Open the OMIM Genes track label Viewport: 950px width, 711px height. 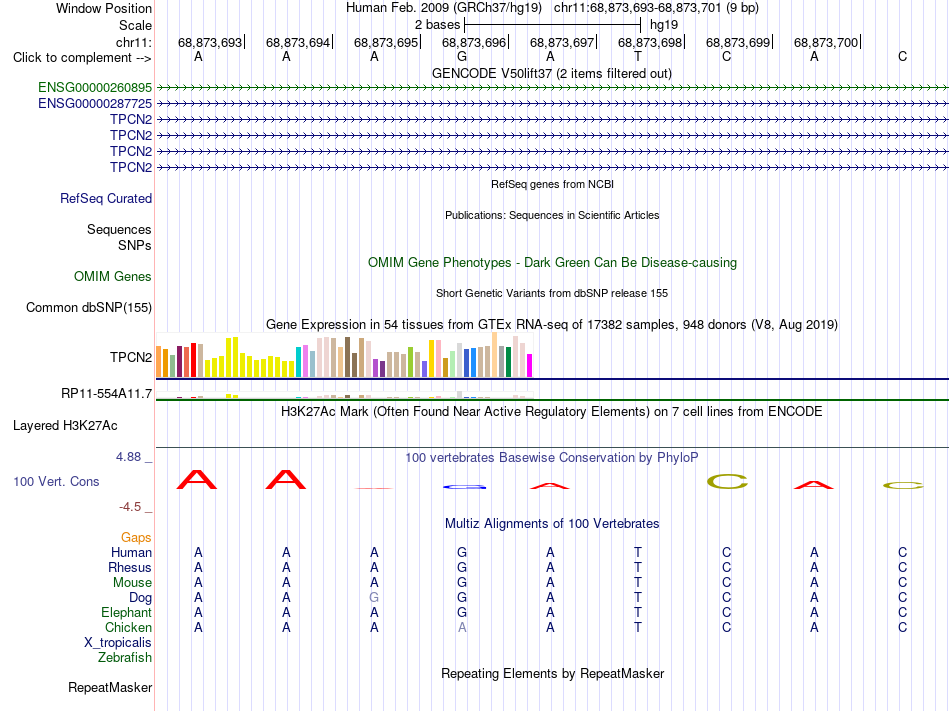point(113,277)
